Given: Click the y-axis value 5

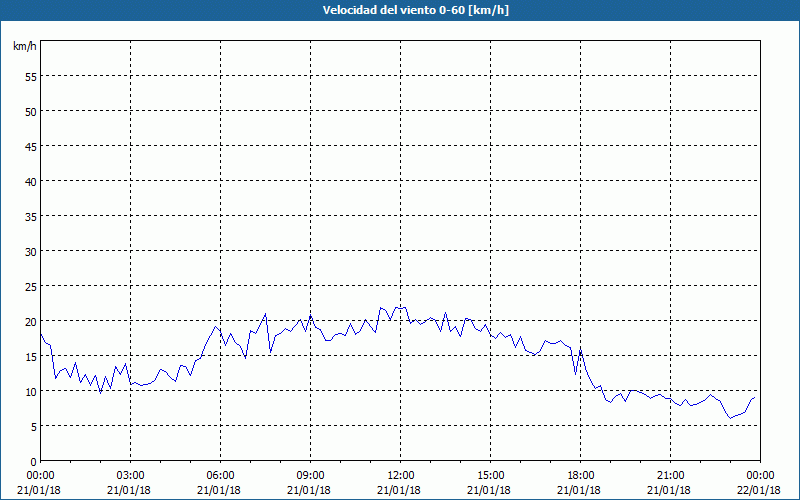Looking at the screenshot, I should point(34,427).
